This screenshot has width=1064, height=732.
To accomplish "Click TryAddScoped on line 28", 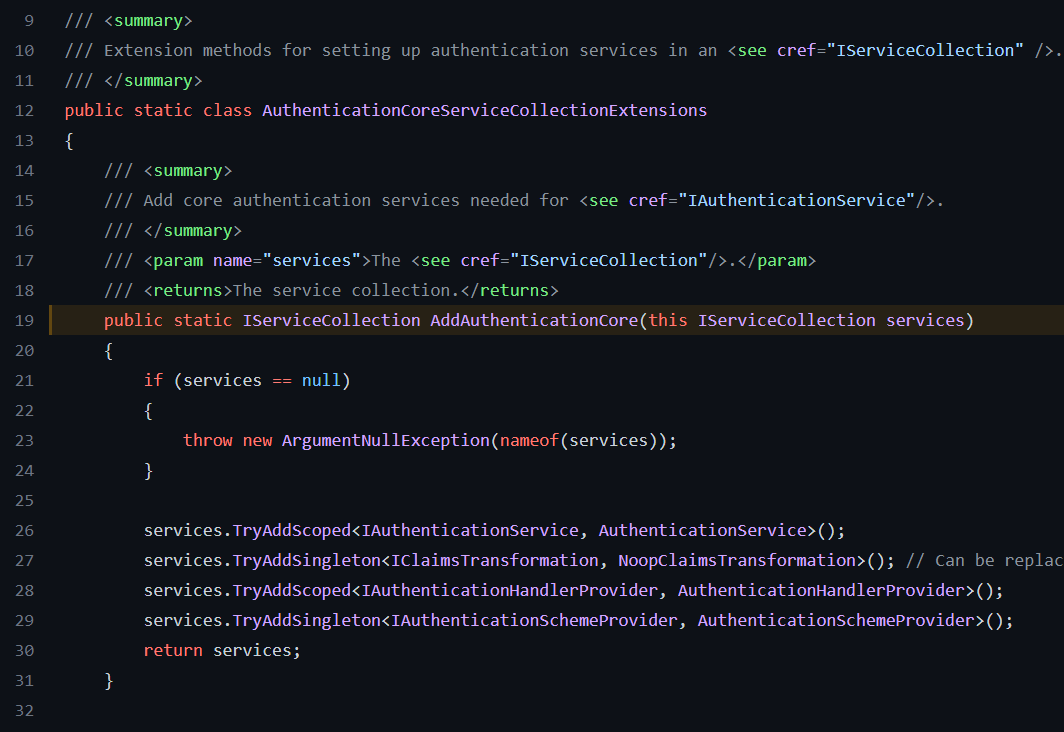I will (292, 590).
